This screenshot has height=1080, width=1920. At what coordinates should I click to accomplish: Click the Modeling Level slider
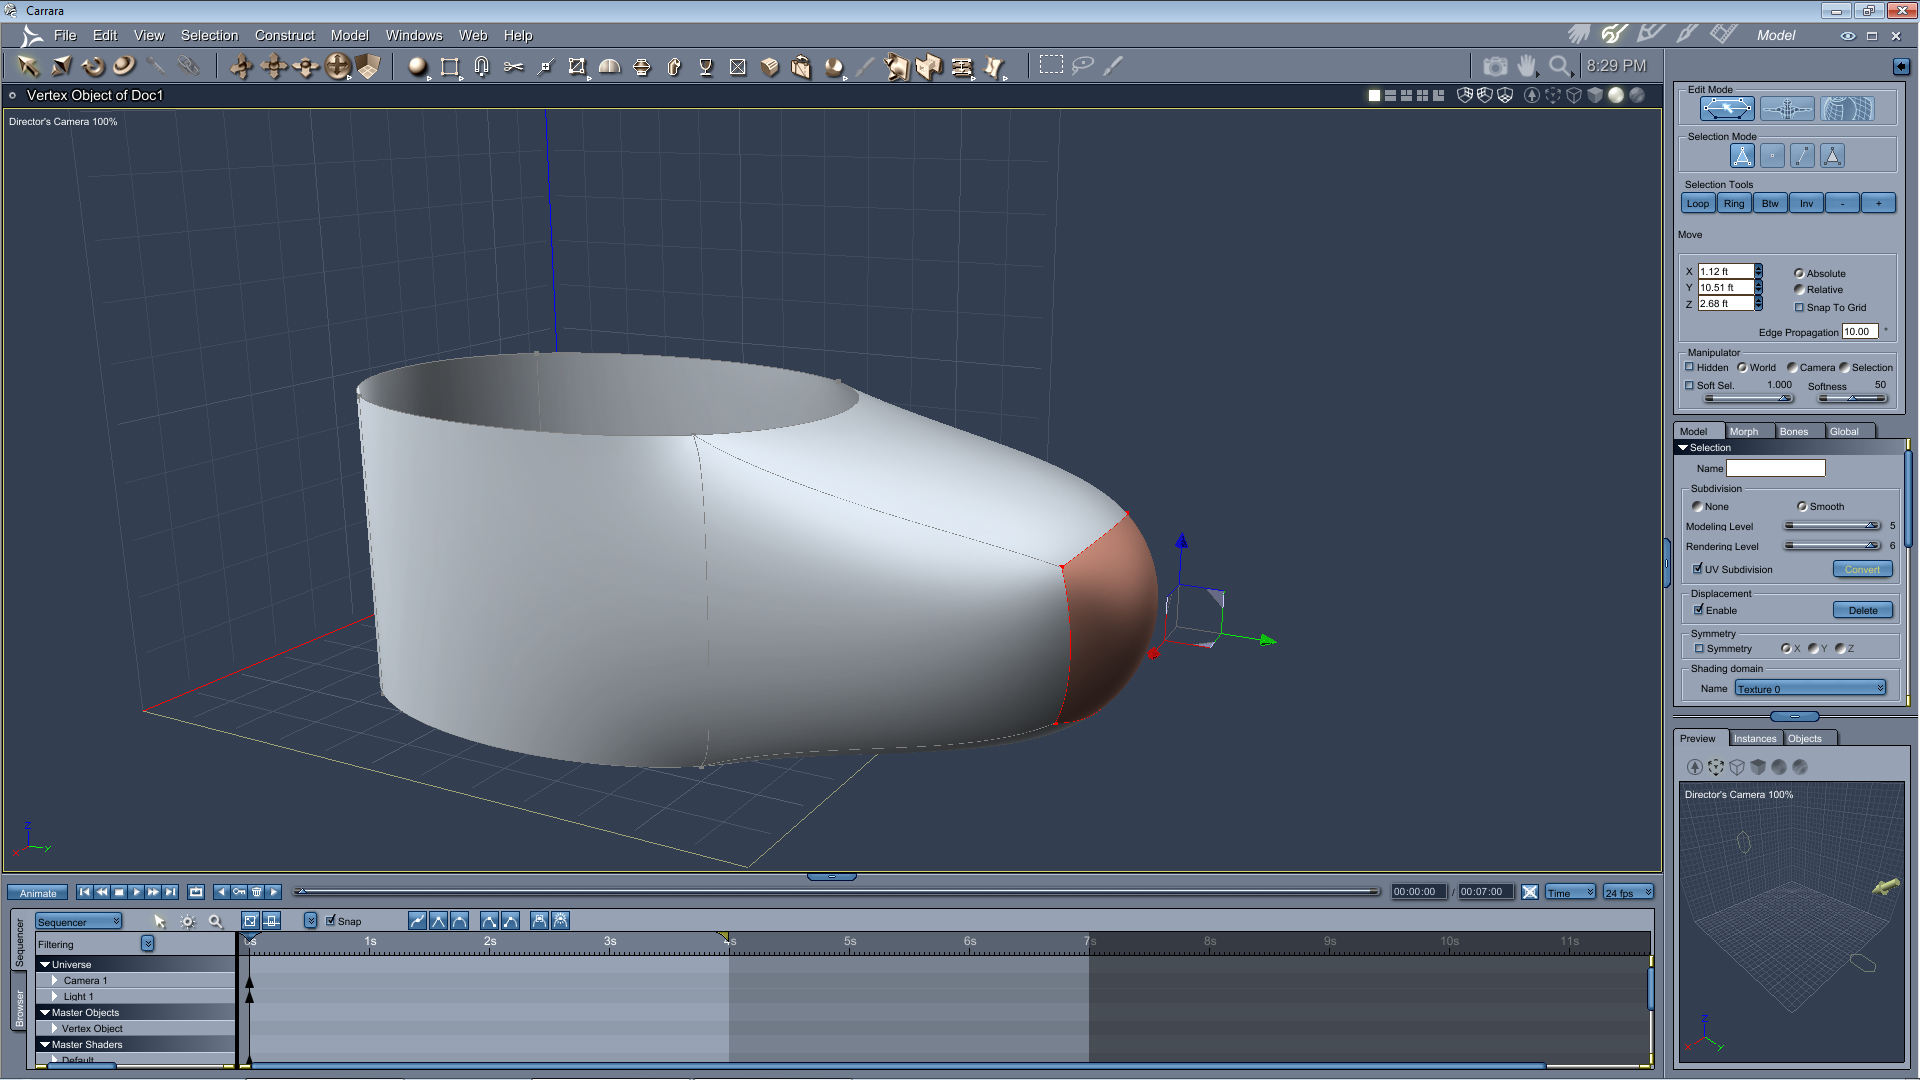[x=1832, y=526]
